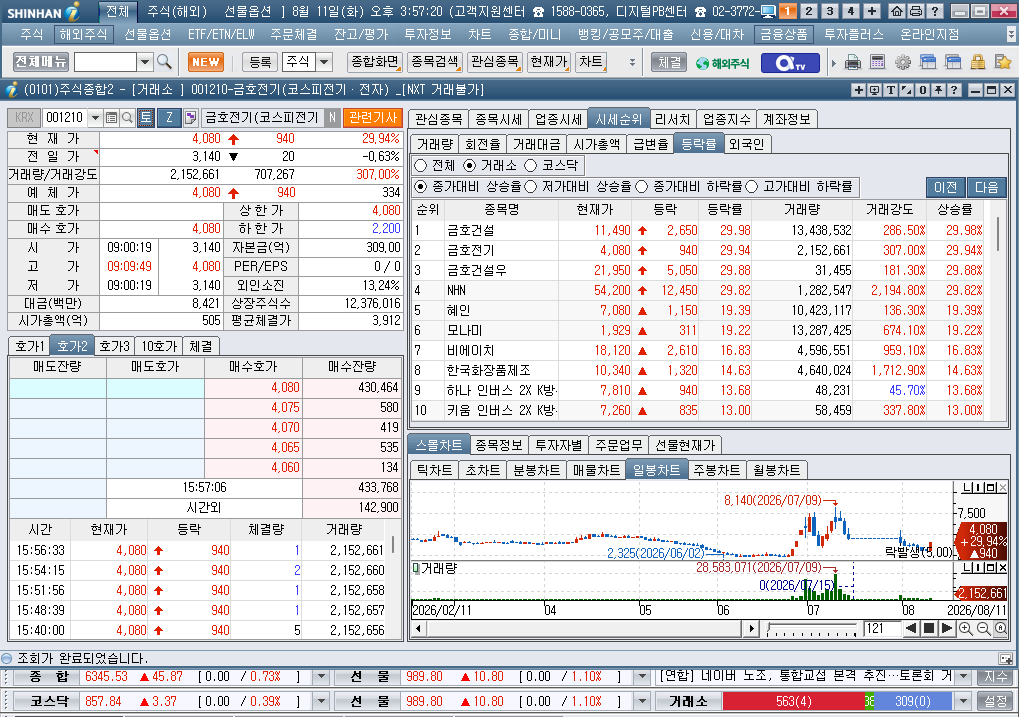
Task: Click the 해외주식 globe shortcut
Action: 722,63
